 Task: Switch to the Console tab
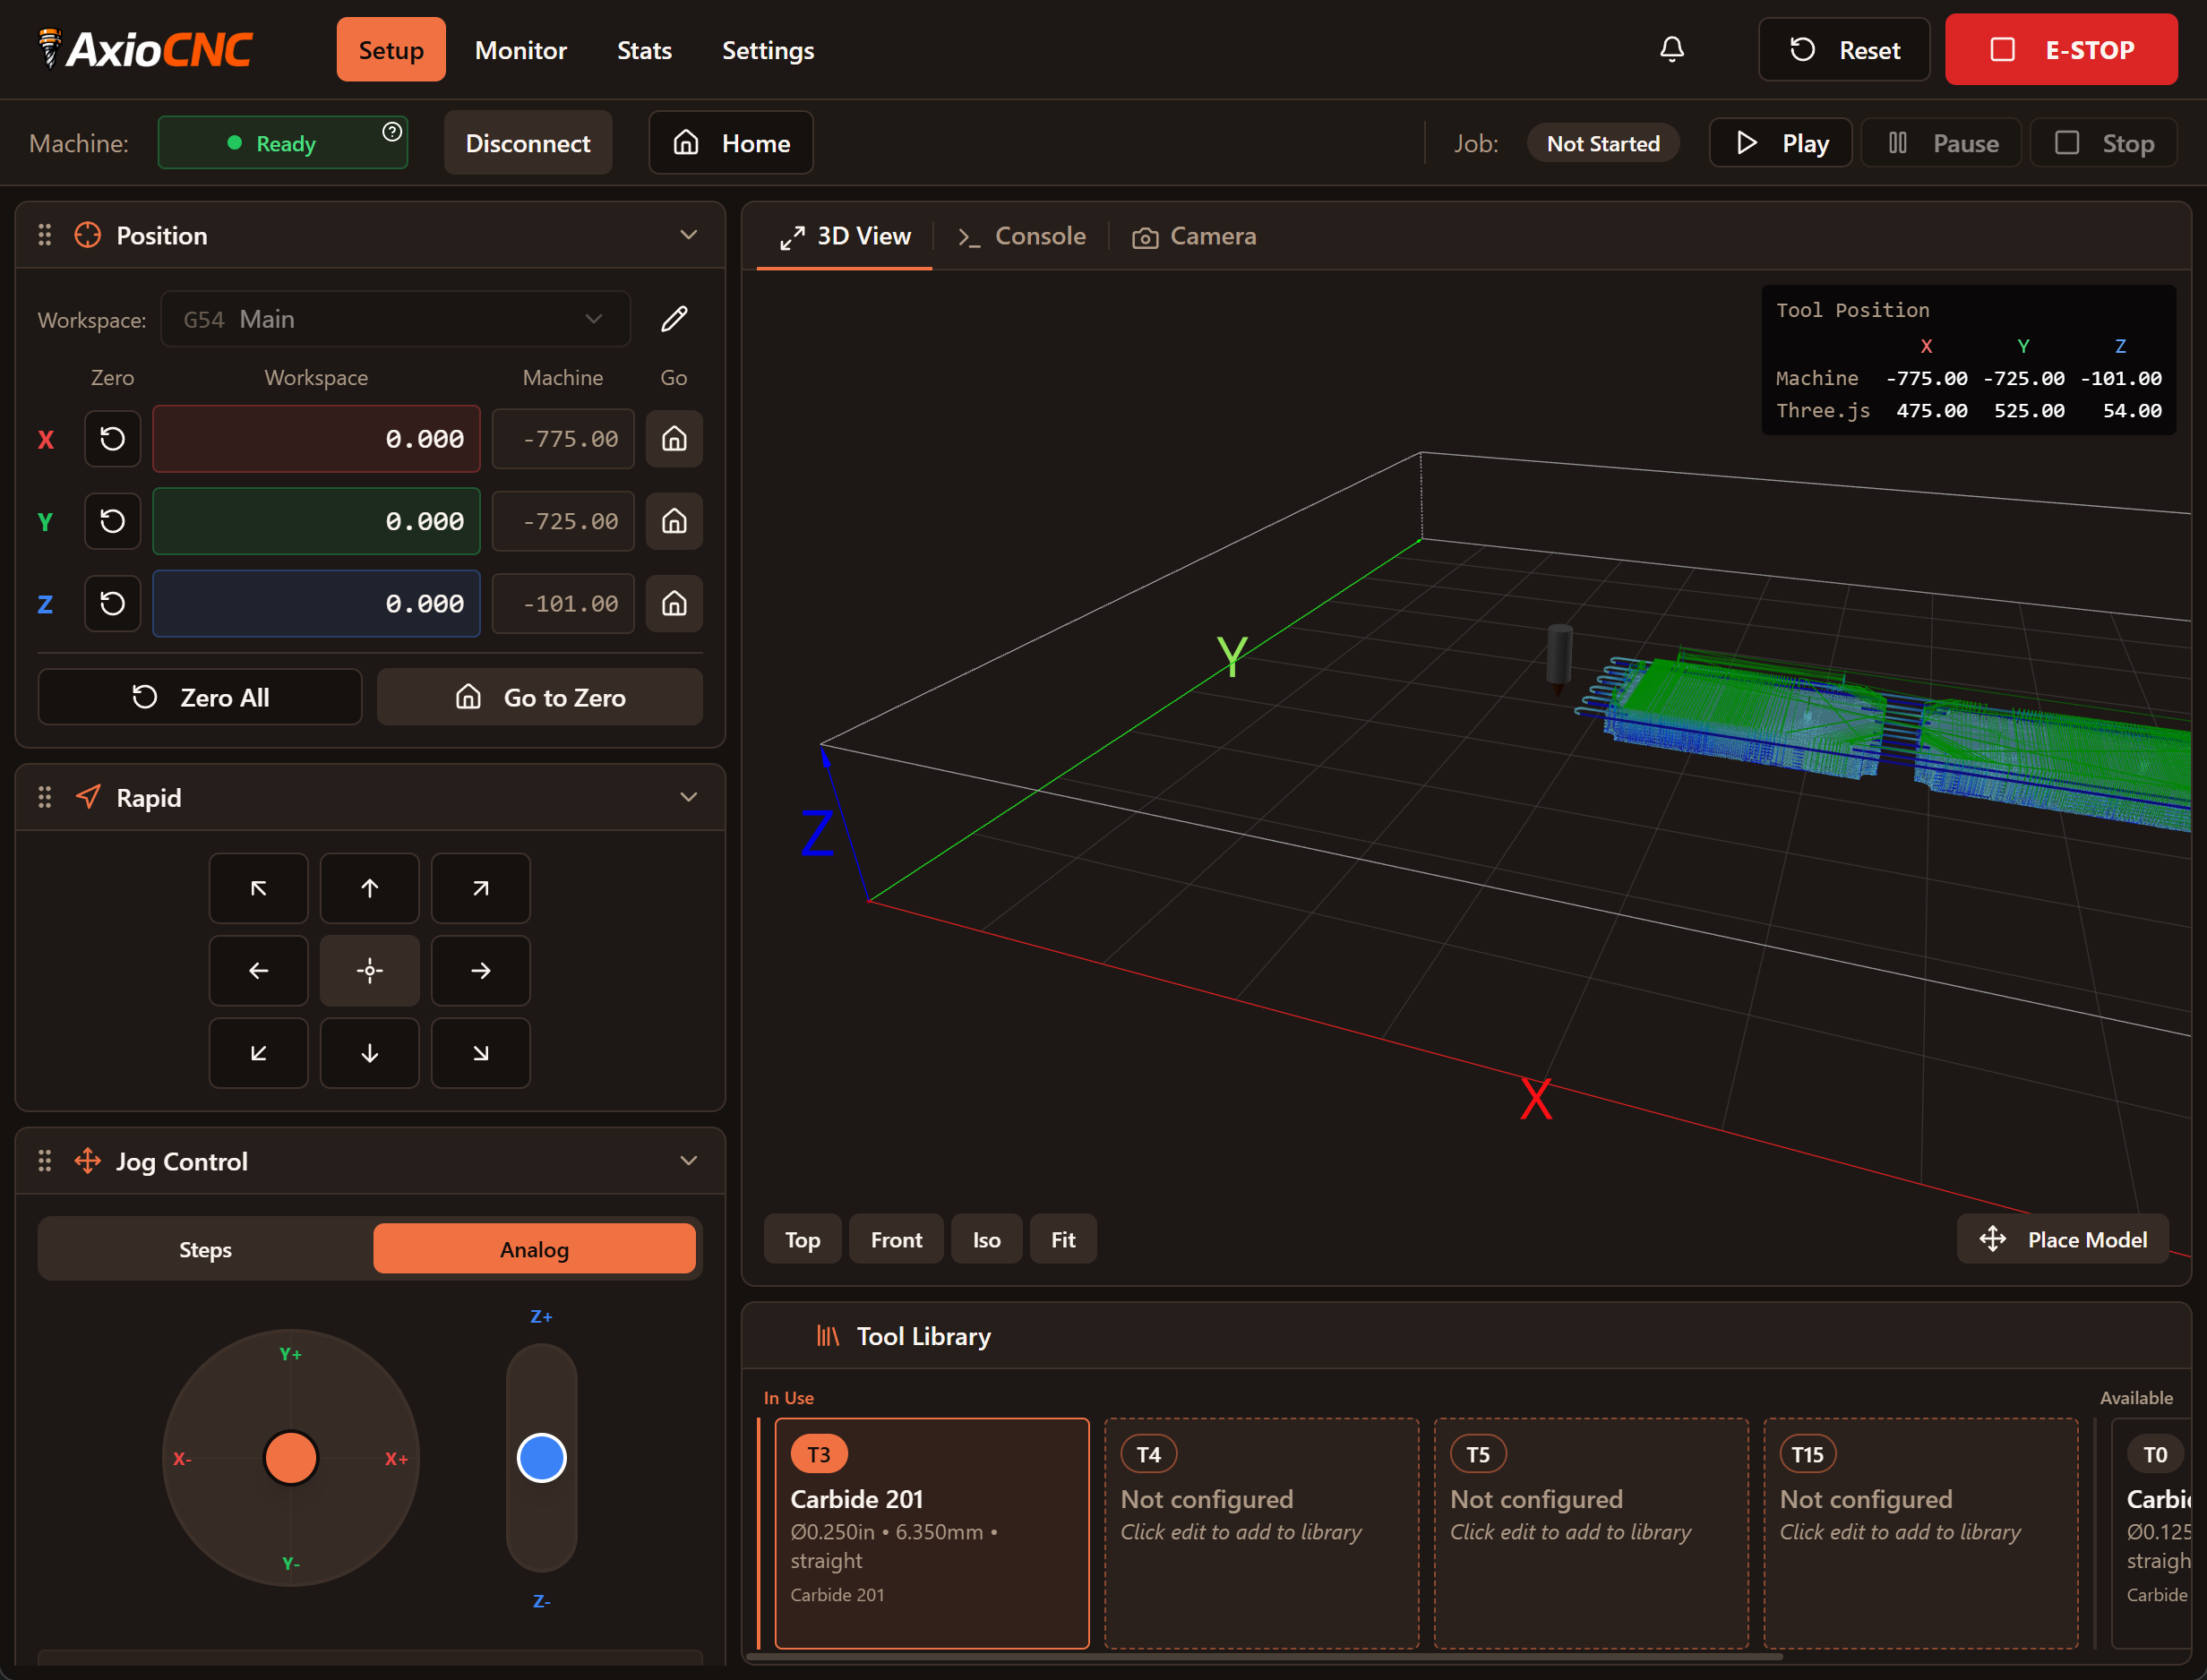(1022, 236)
